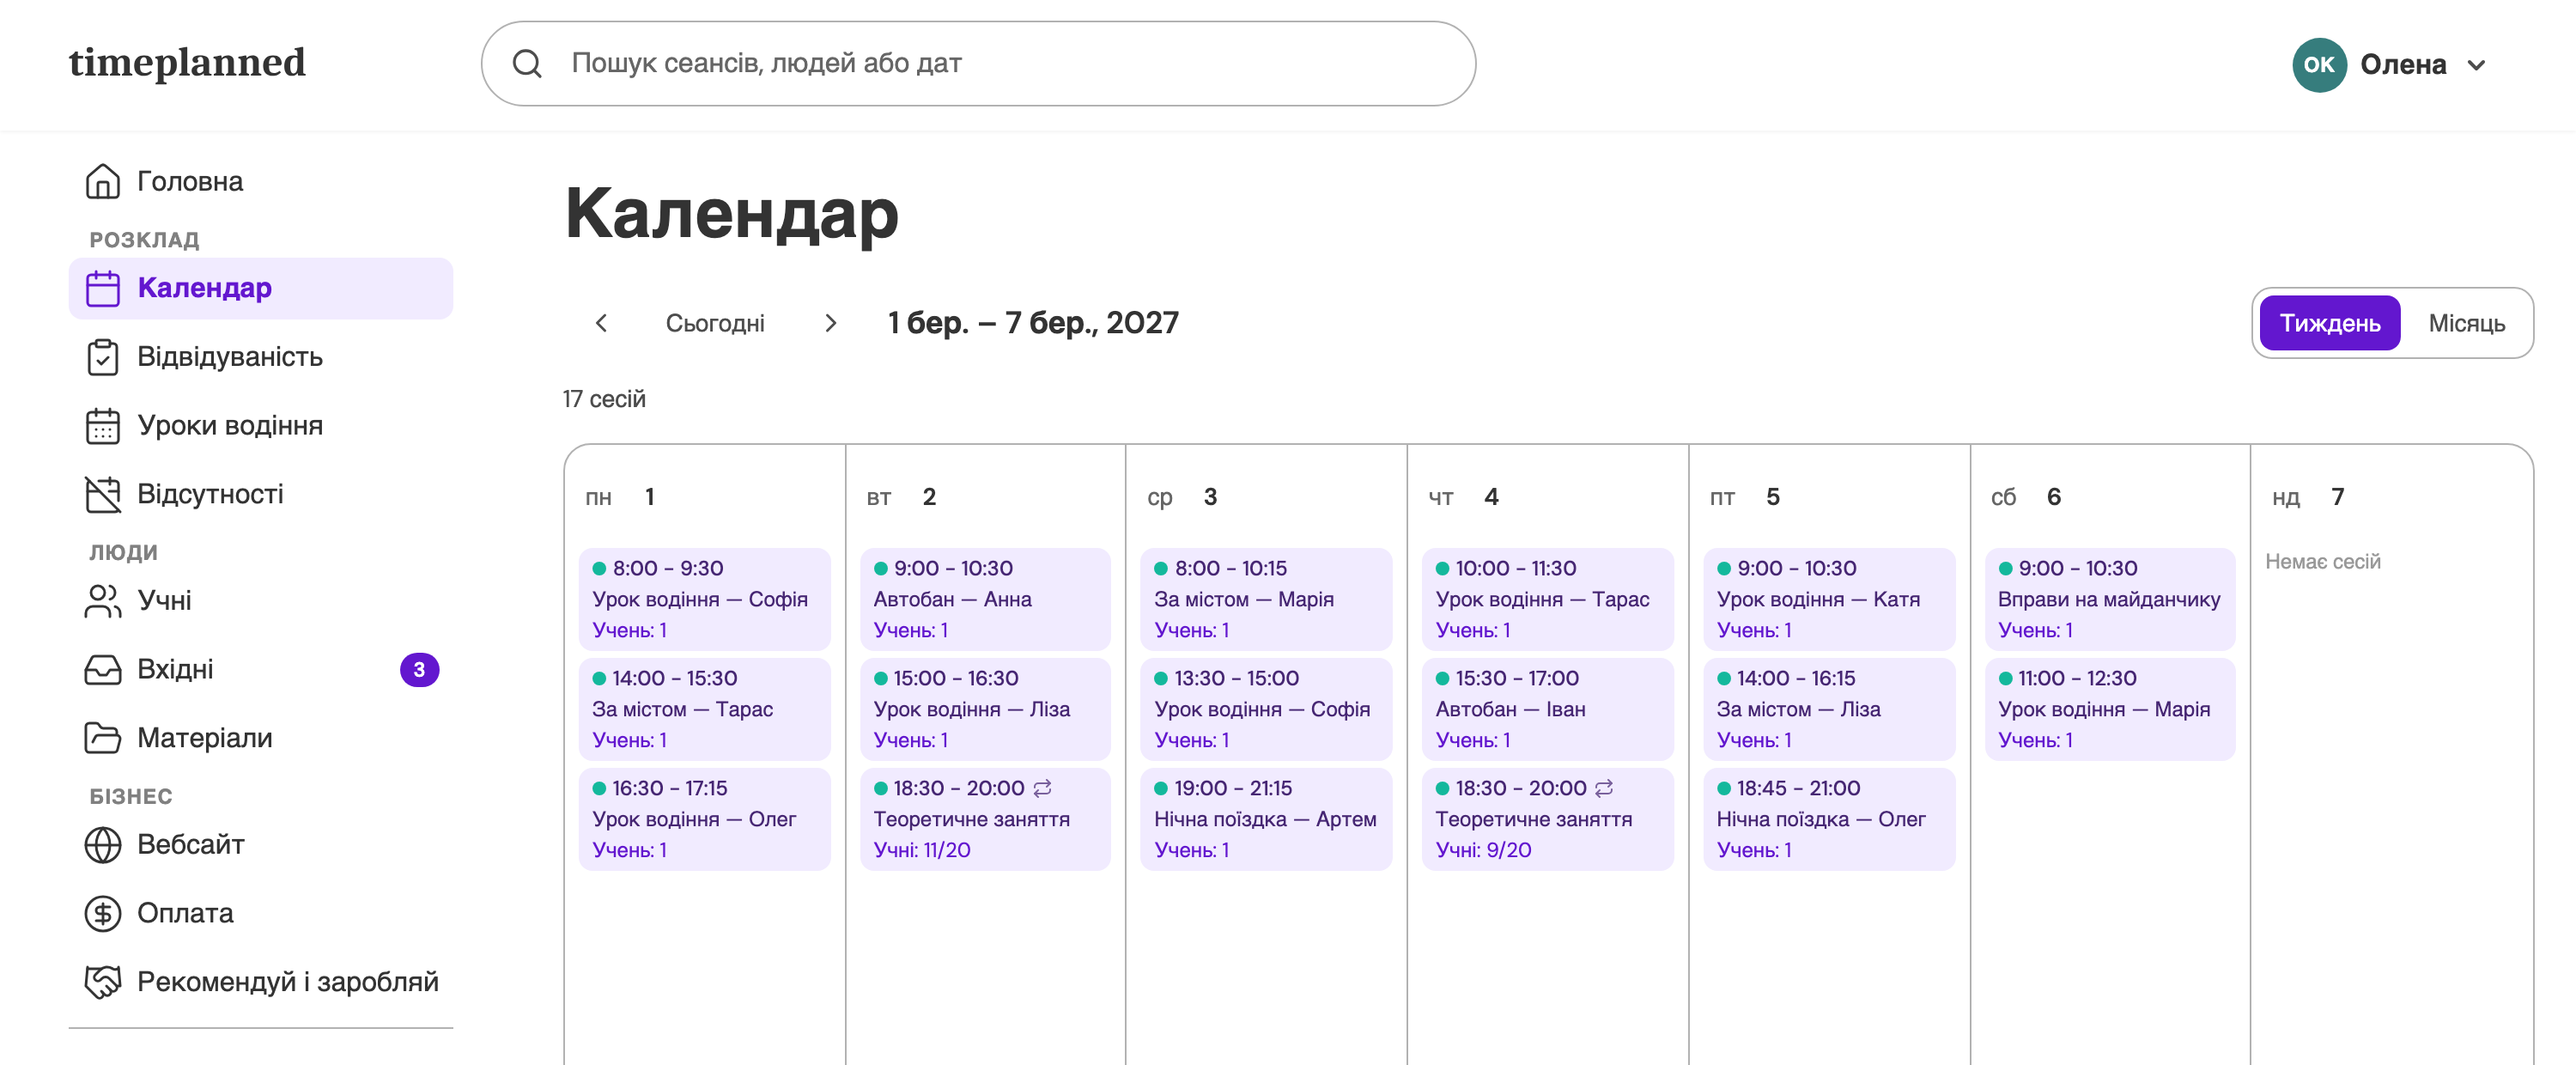Open Учні in the sidebar

tap(260, 601)
